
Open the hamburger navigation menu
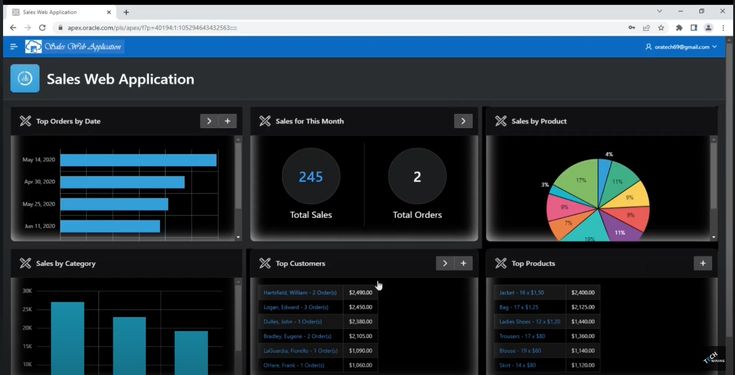tap(14, 46)
